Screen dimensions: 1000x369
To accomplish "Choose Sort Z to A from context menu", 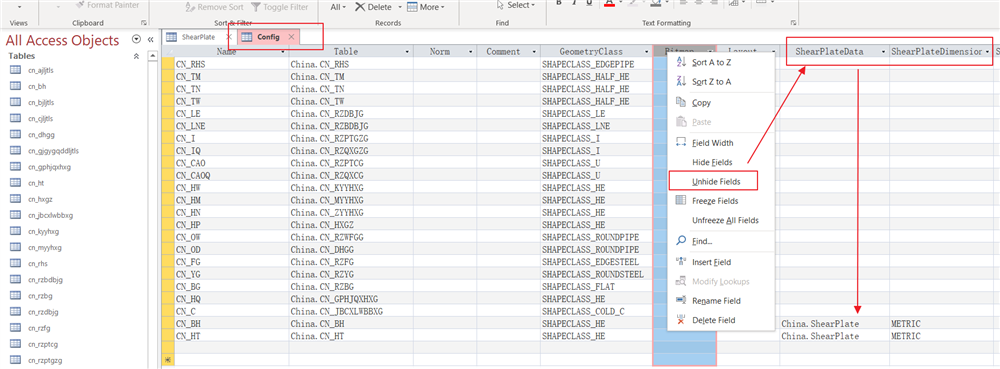I will [721, 82].
